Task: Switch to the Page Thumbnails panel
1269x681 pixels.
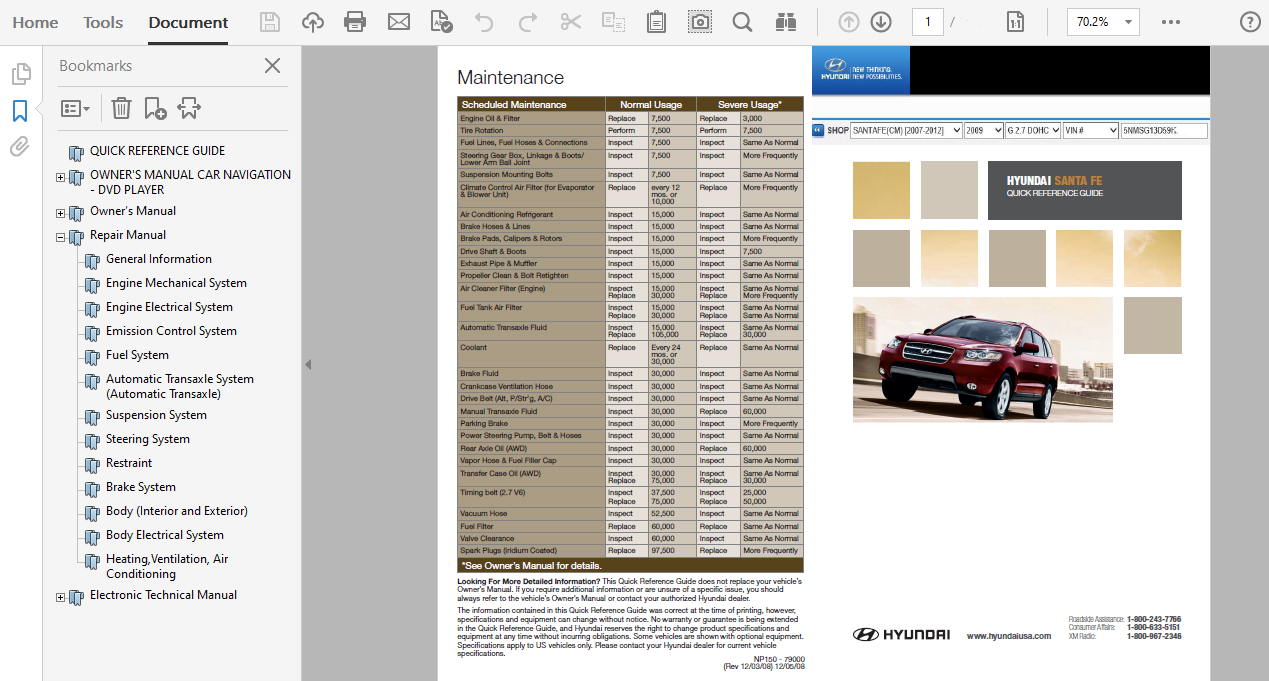Action: (21, 73)
